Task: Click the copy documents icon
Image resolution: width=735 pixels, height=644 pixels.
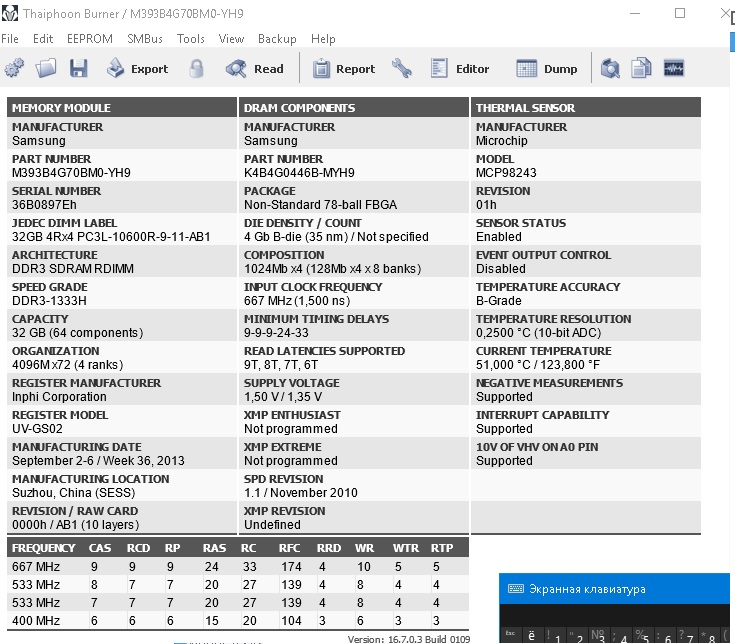Action: click(641, 68)
